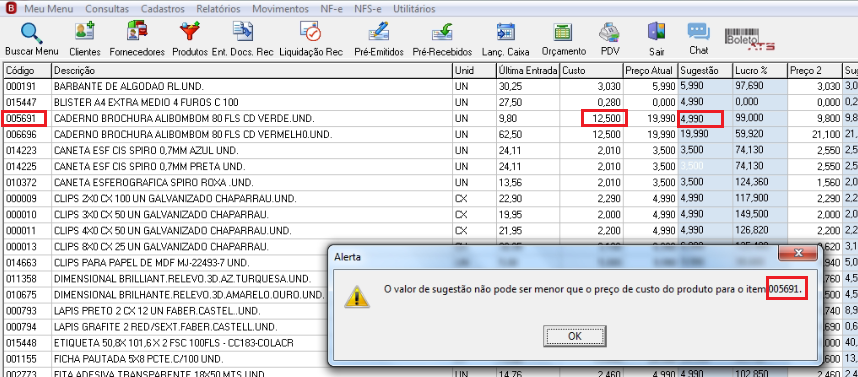
Task: Open the Cadastros menu
Action: 163,9
